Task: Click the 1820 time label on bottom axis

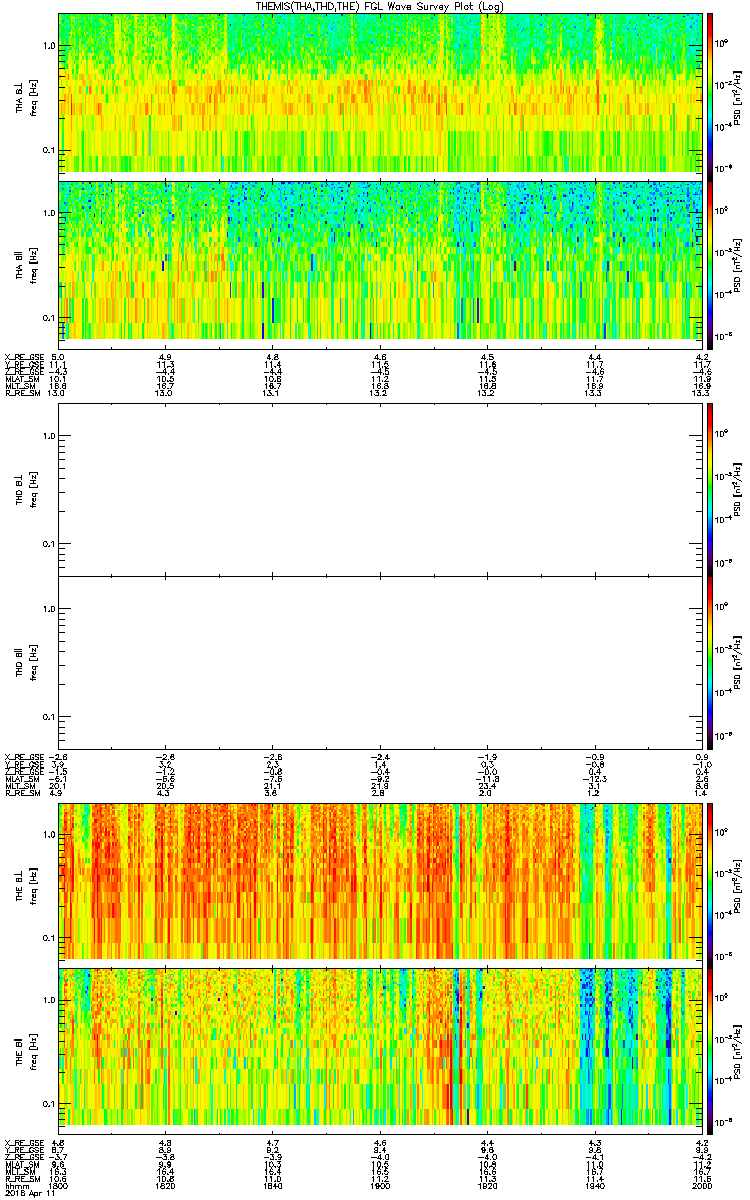Action: click(165, 1184)
